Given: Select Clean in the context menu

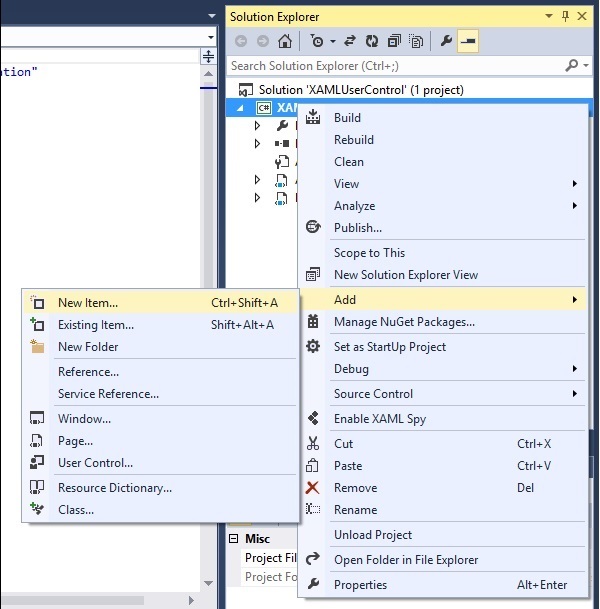Looking at the screenshot, I should (442, 162).
